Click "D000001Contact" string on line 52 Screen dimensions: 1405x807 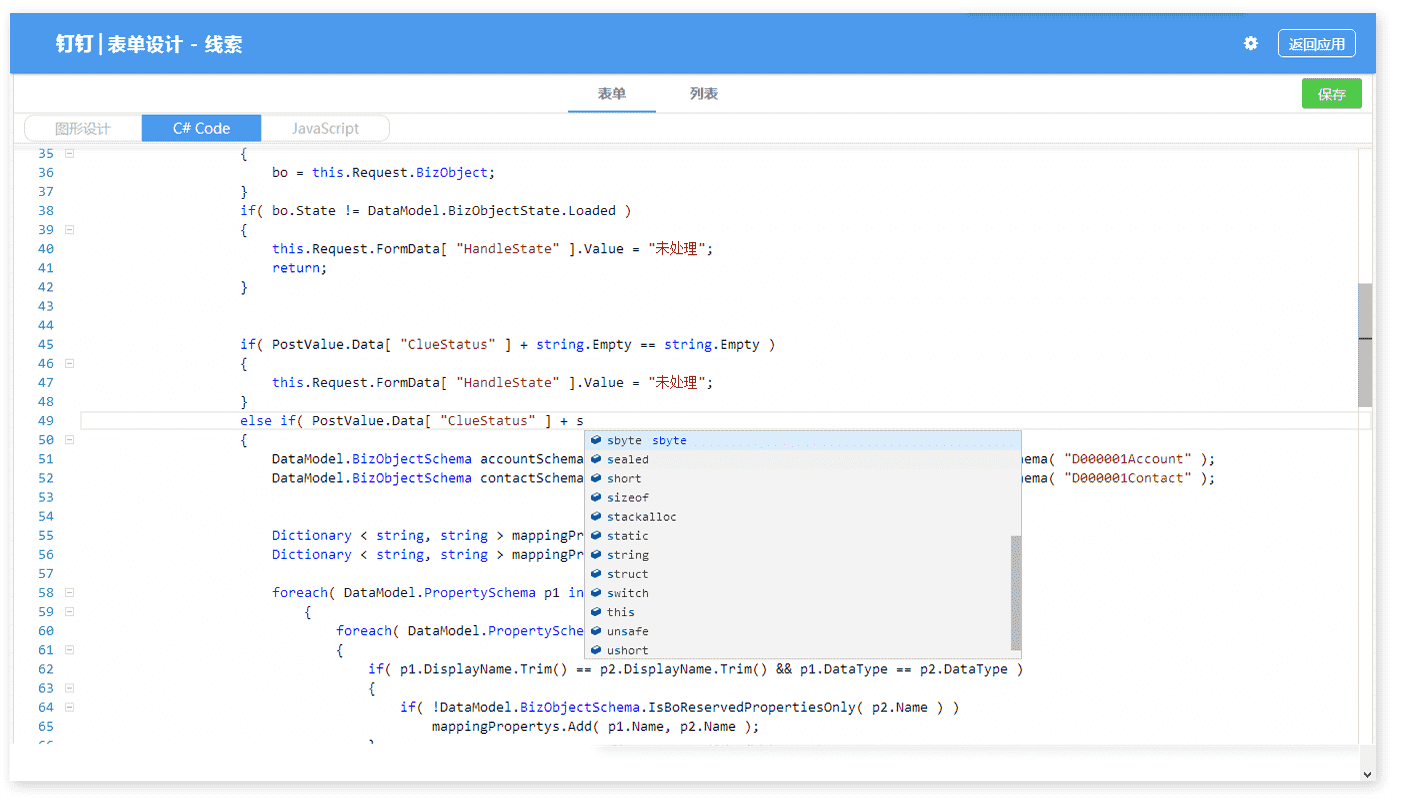1128,478
